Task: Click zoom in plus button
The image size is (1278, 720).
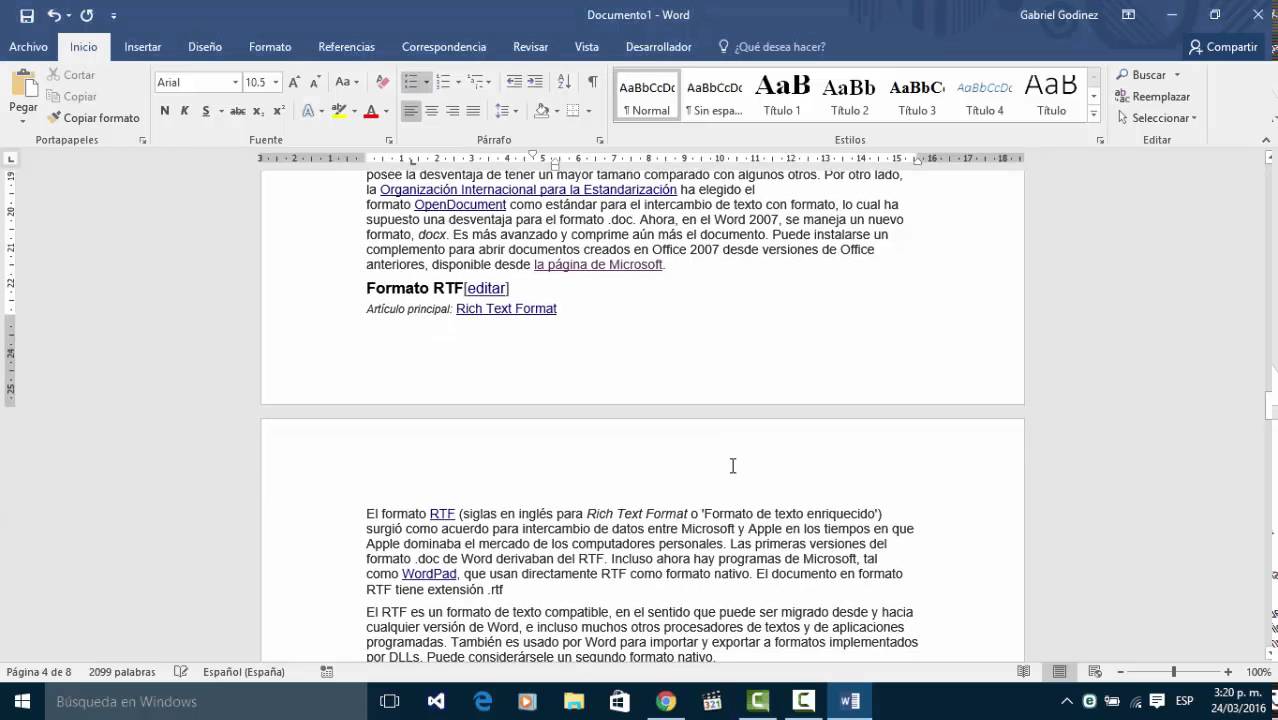Action: pos(1228,672)
